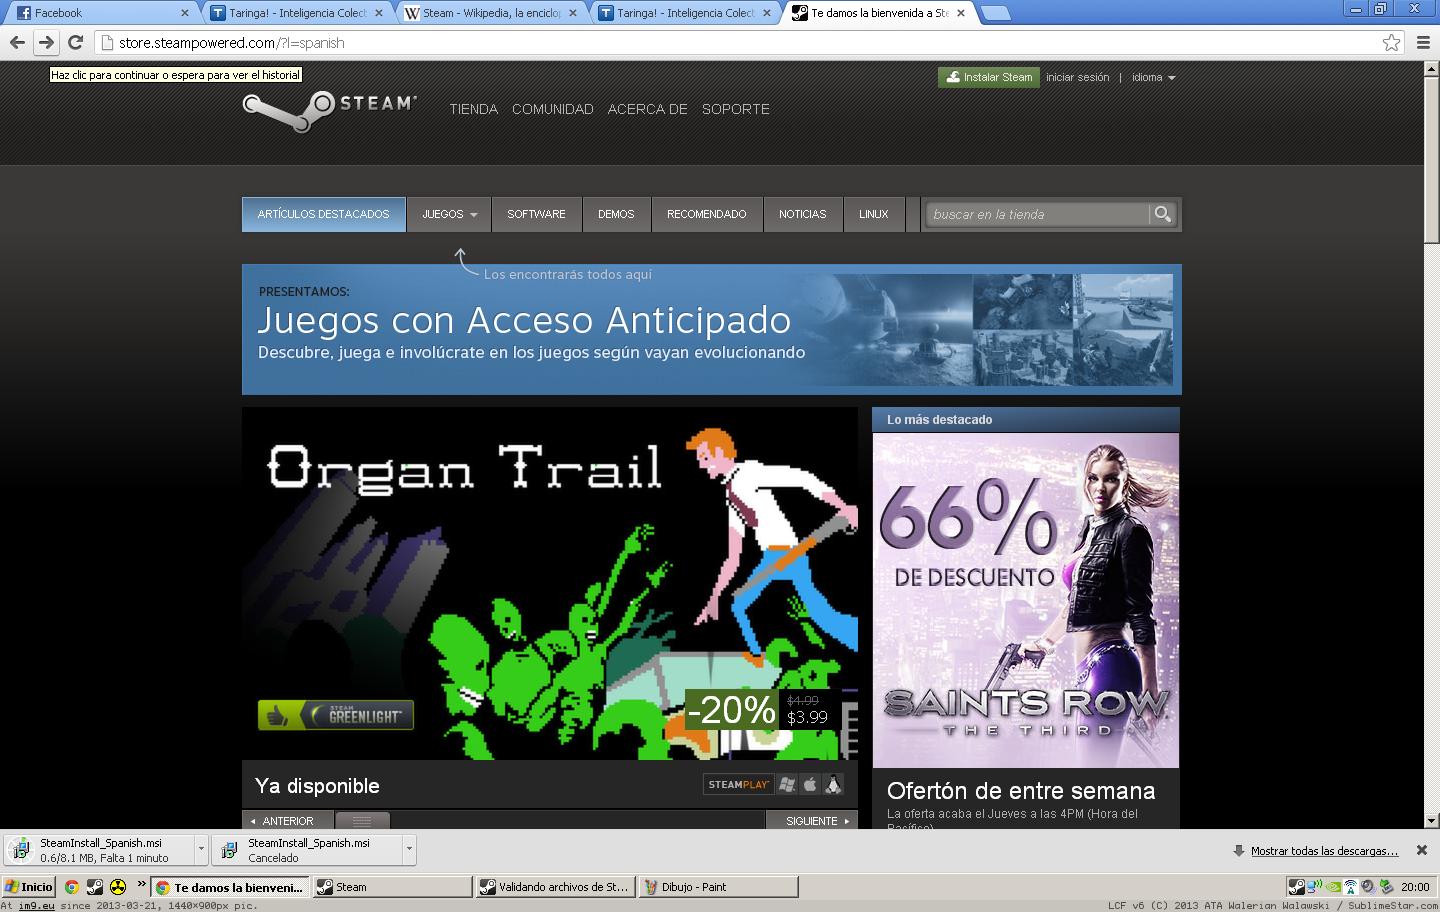The height and width of the screenshot is (912, 1440).
Task: Click the Chrome quick launch icon in the taskbar
Action: (x=72, y=887)
